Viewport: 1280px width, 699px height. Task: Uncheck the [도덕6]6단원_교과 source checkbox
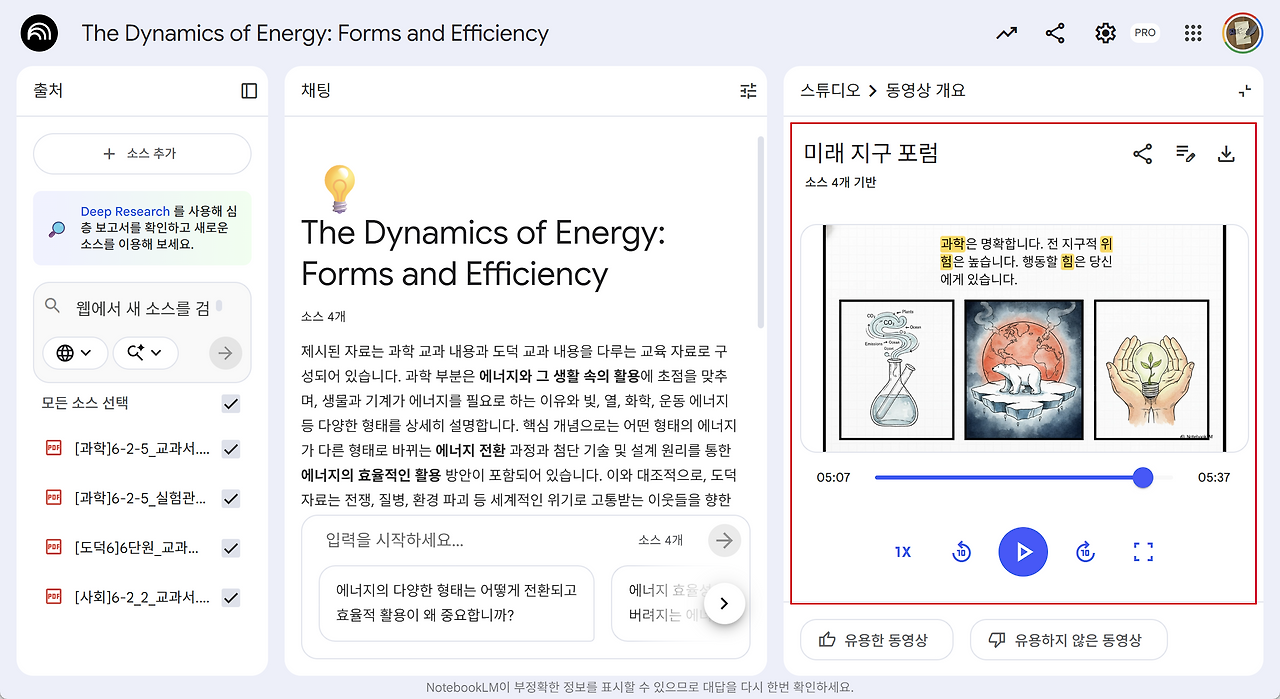coord(231,548)
